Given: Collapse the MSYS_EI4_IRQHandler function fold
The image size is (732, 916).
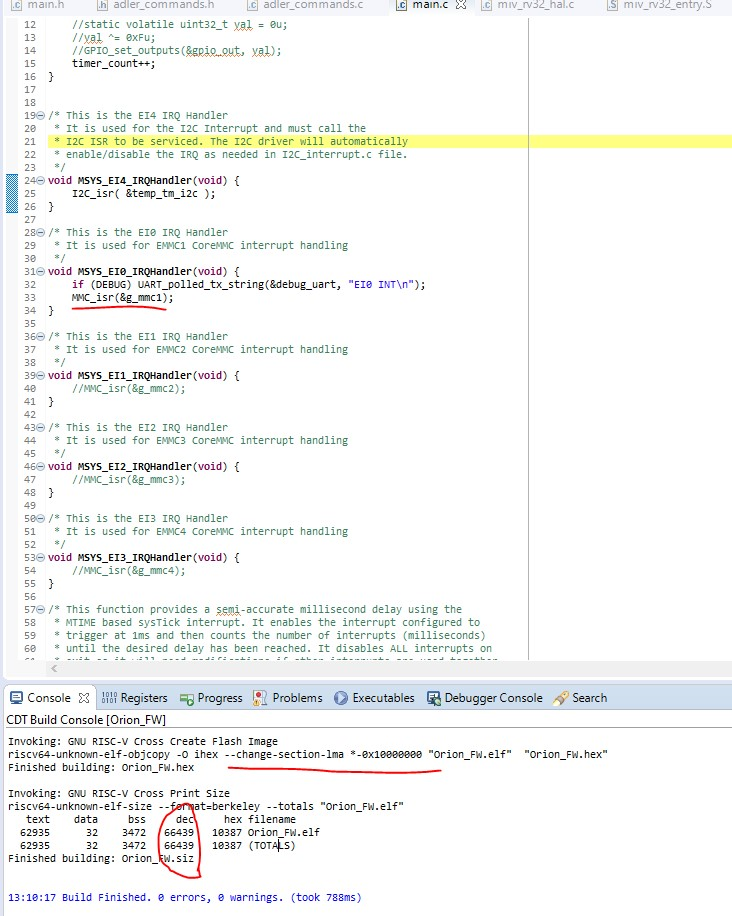Looking at the screenshot, I should 41,181.
